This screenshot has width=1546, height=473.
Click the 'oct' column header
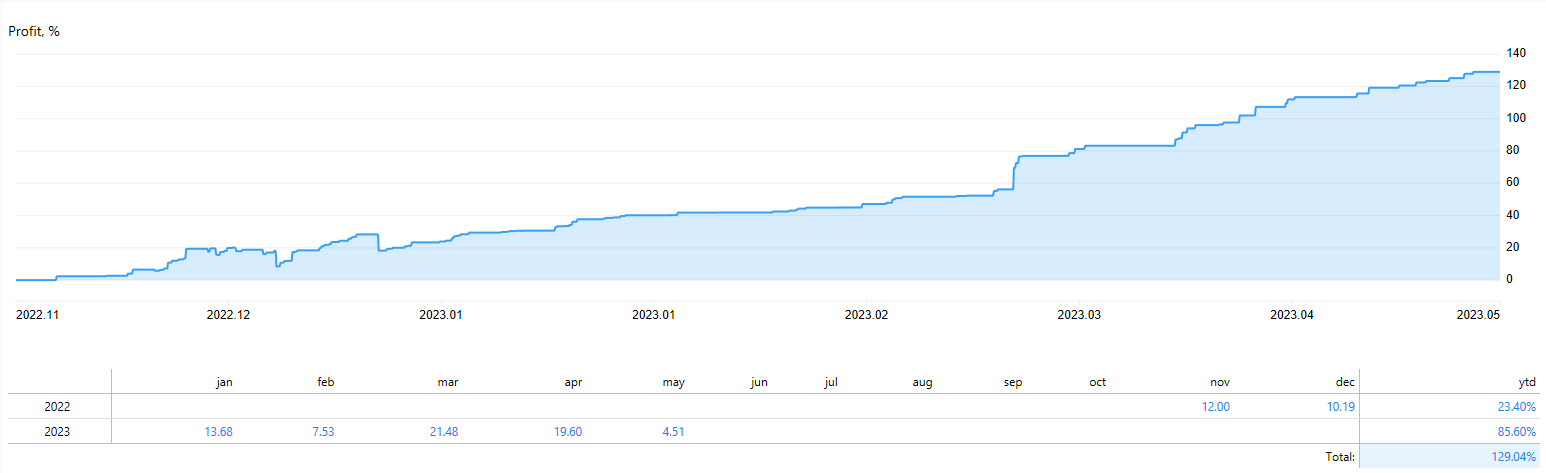(x=1098, y=382)
